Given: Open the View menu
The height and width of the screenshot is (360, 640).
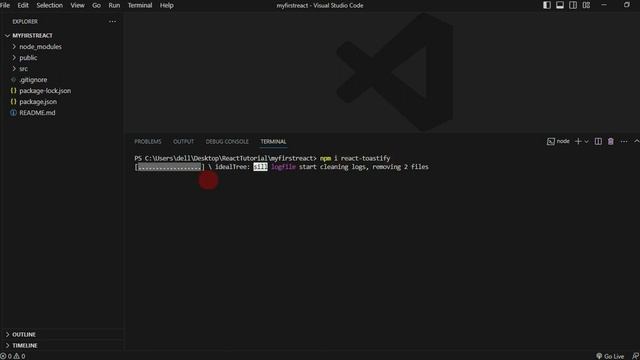Looking at the screenshot, I should click(77, 5).
